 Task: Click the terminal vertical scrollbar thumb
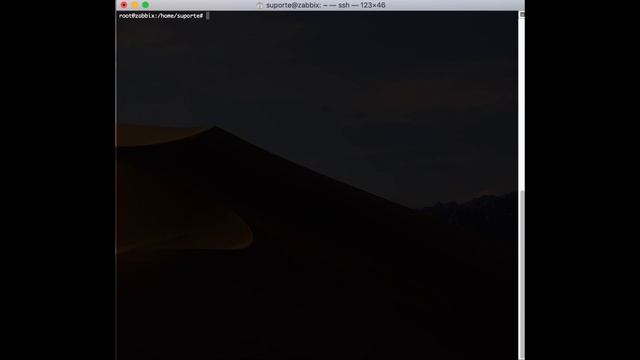pos(522,274)
